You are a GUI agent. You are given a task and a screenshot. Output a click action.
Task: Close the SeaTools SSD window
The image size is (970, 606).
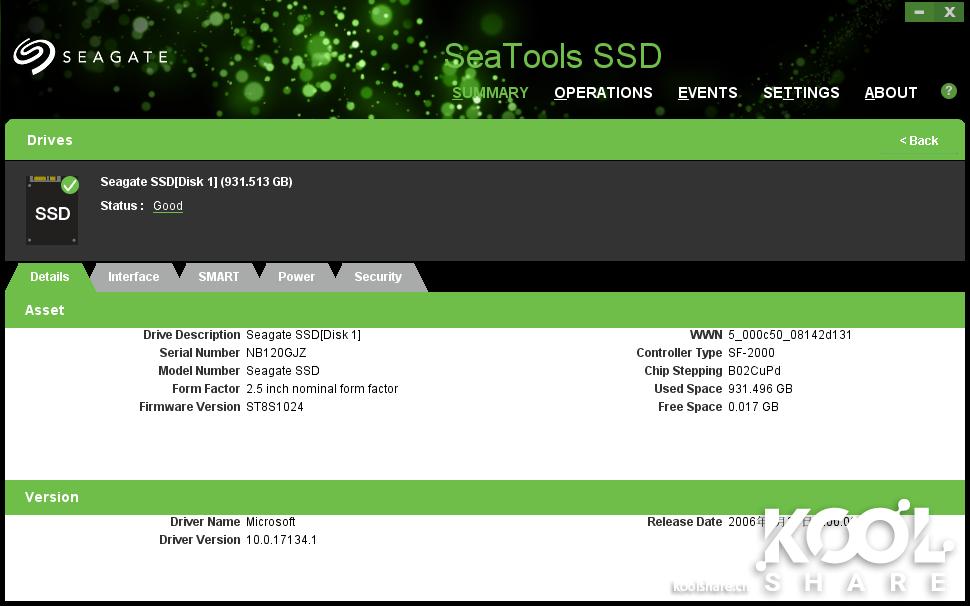tap(950, 12)
